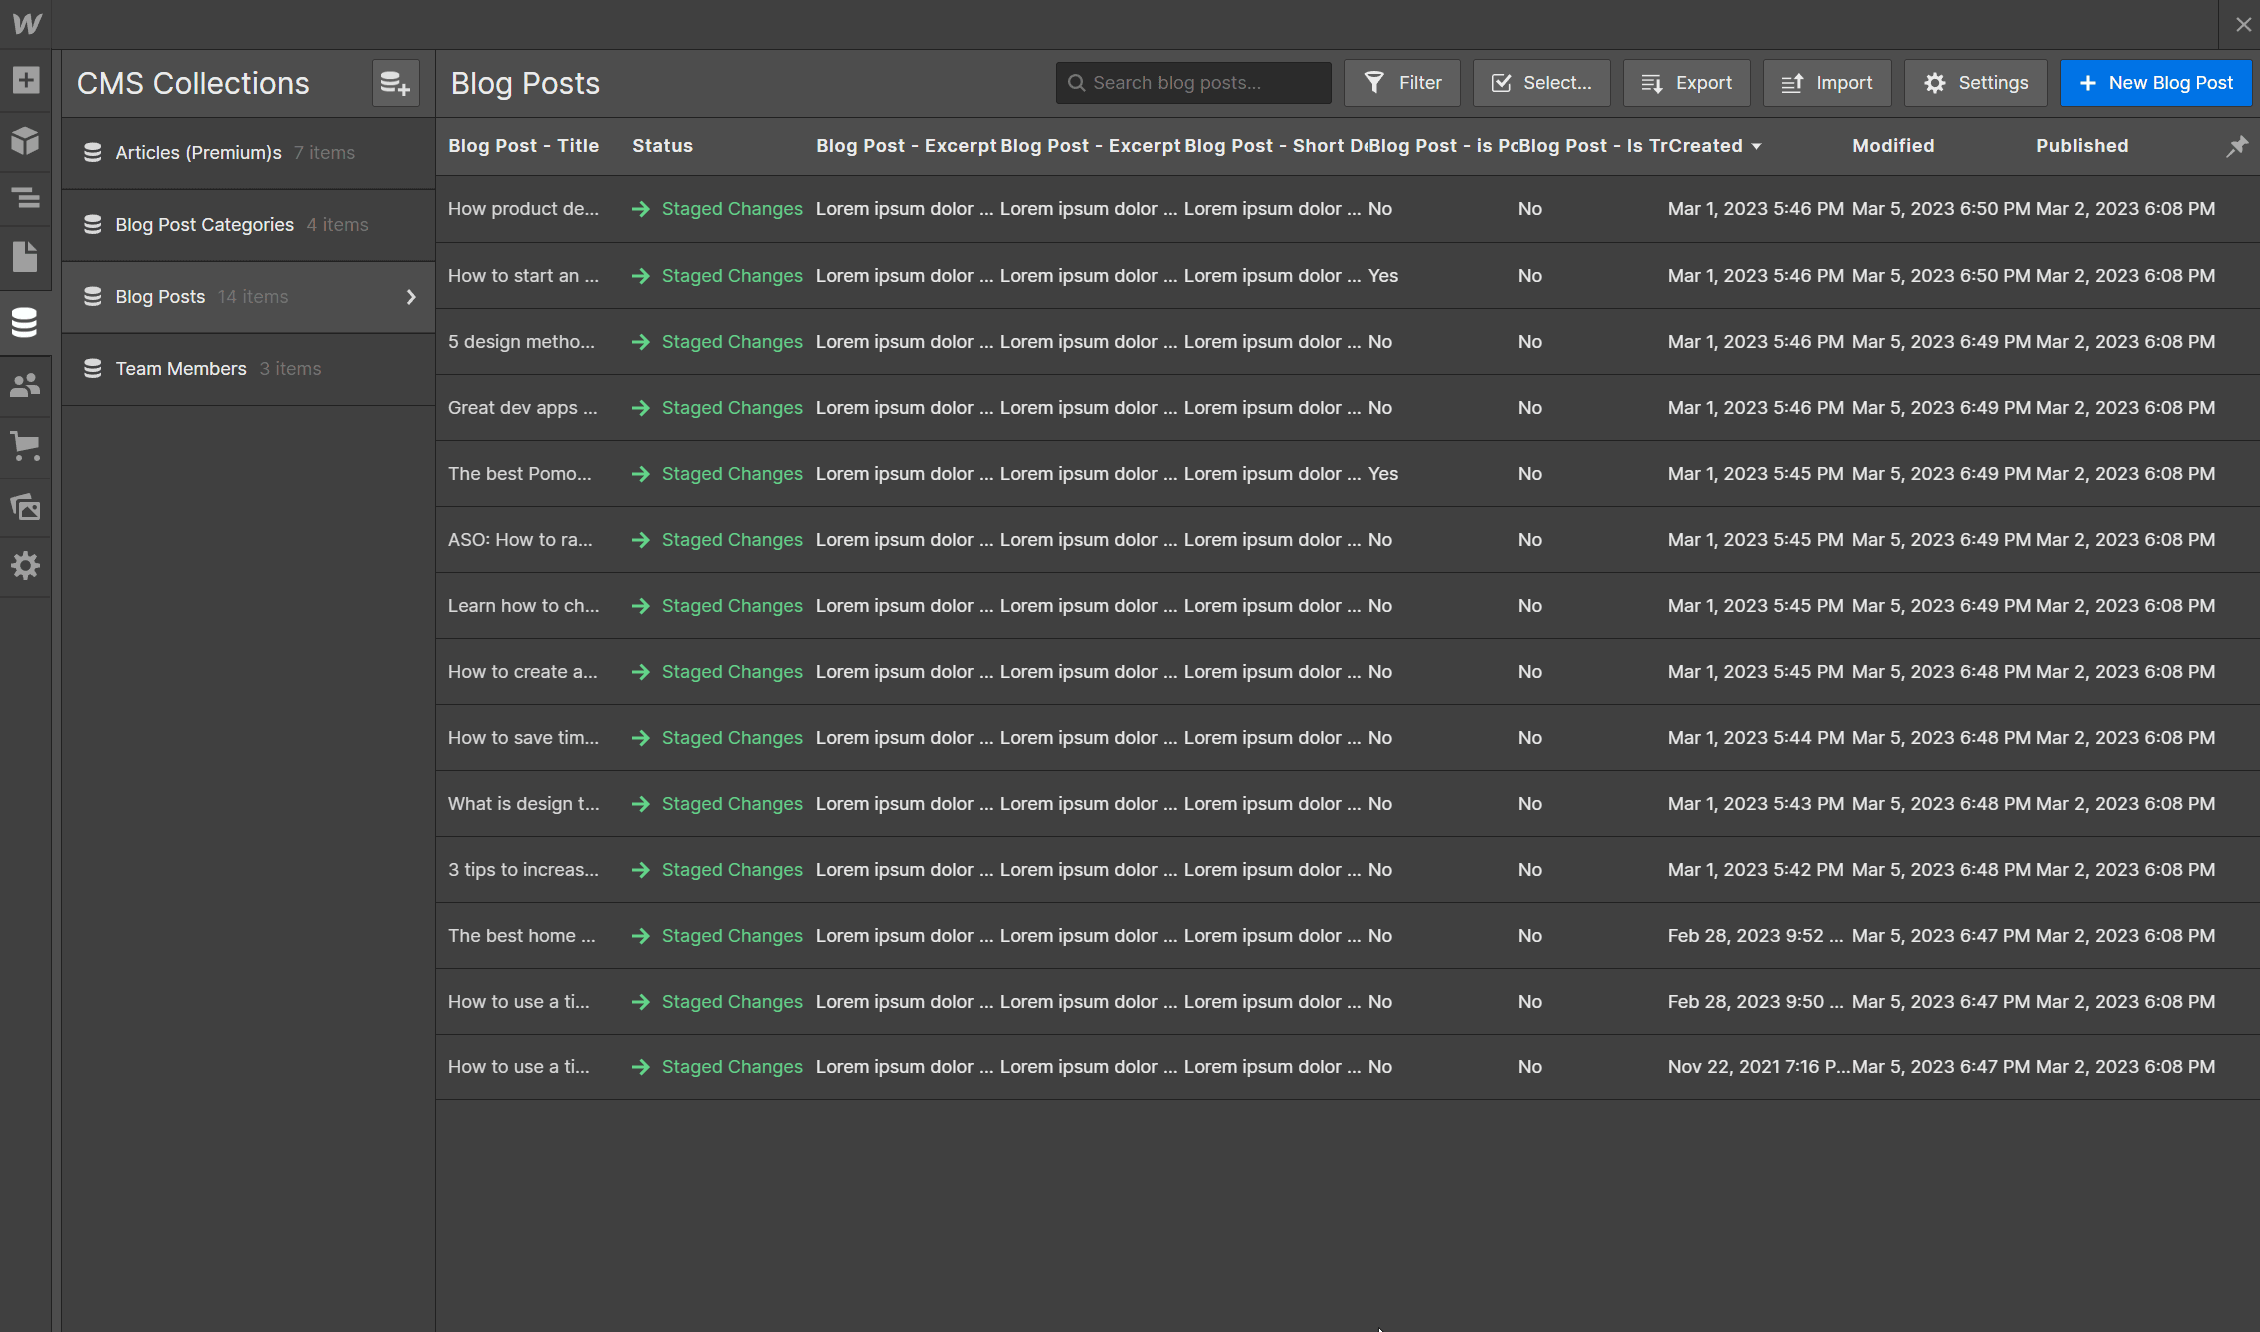Click the search blog posts field

tap(1192, 82)
